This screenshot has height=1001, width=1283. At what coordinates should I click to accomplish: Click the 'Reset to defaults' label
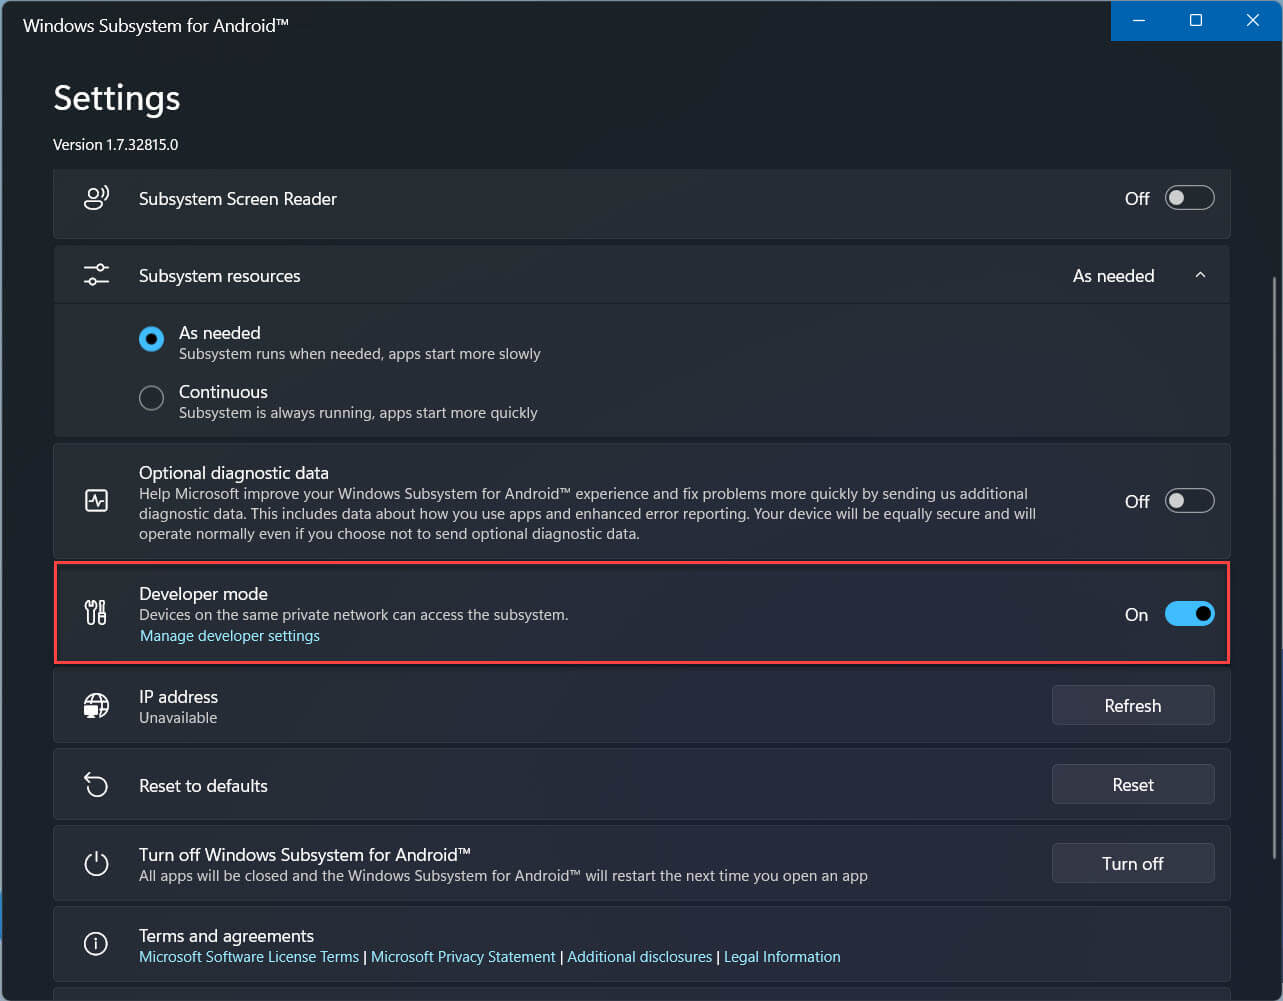[203, 786]
